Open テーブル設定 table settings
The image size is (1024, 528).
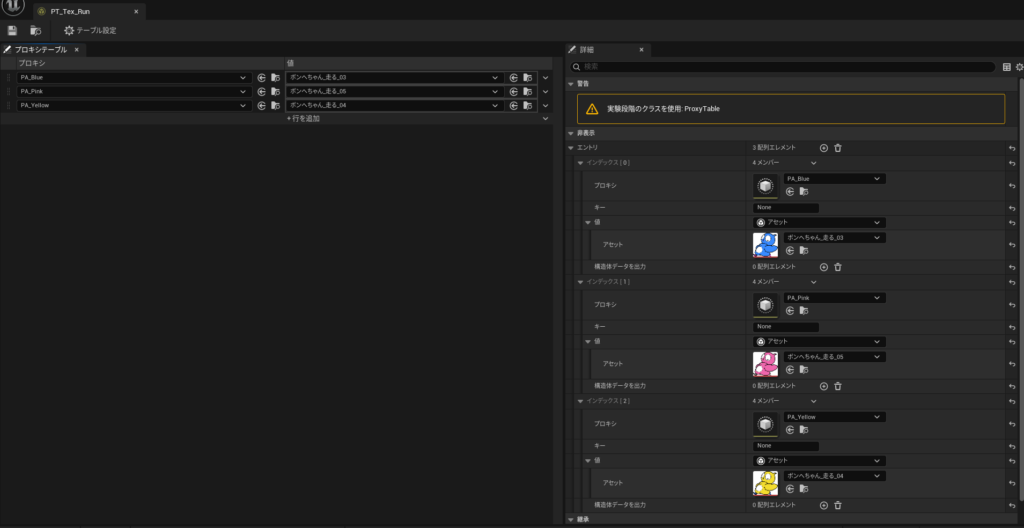click(90, 31)
